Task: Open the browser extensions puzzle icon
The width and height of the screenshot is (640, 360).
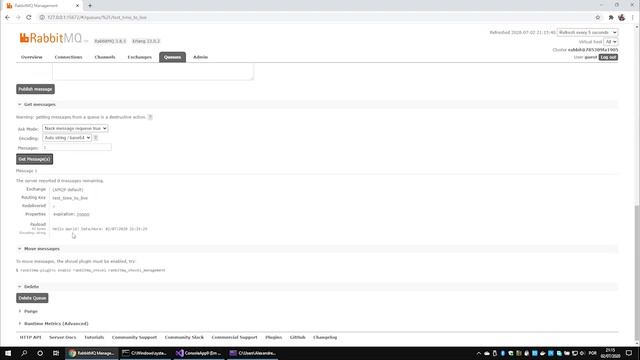Action: [611, 18]
